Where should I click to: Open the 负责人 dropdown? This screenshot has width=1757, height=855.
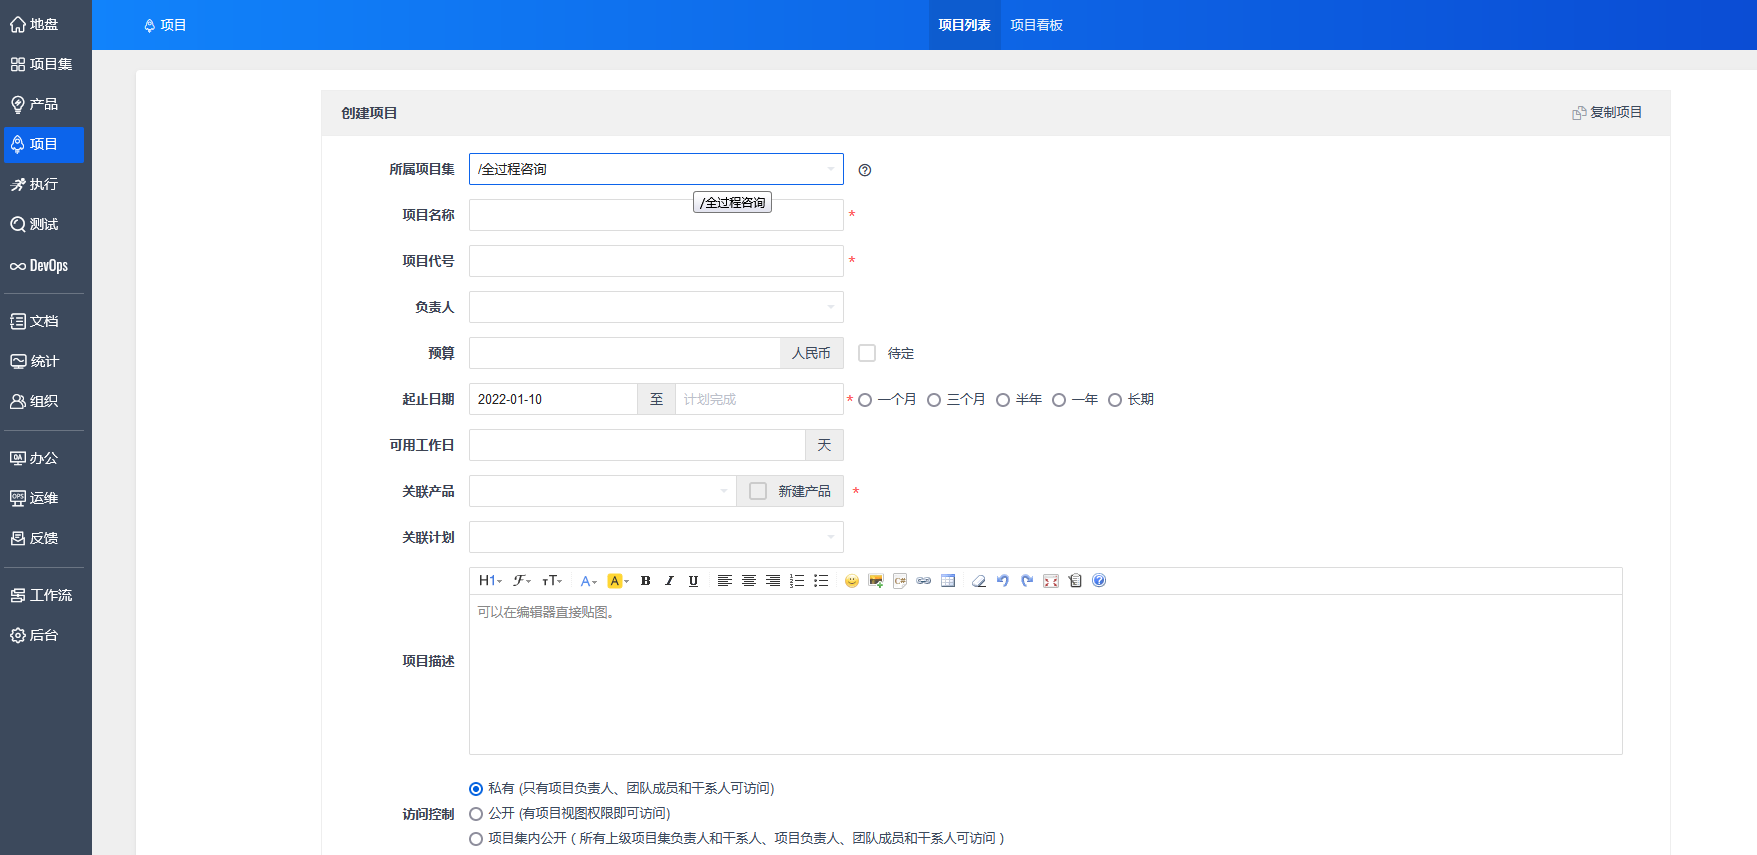click(x=656, y=307)
